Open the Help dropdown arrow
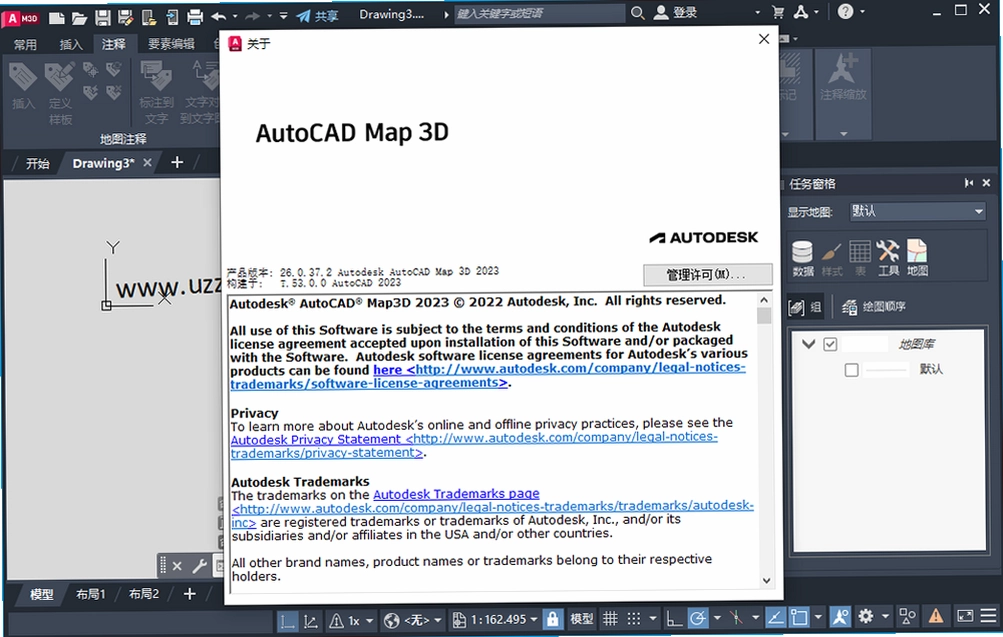This screenshot has width=1003, height=637. pyautogui.click(x=862, y=12)
